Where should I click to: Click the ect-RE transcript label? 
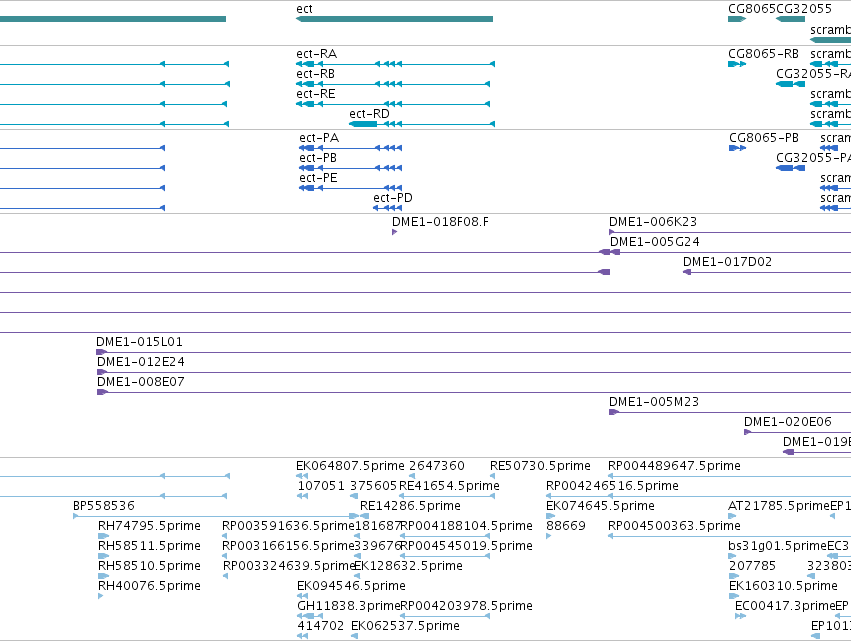pos(316,94)
